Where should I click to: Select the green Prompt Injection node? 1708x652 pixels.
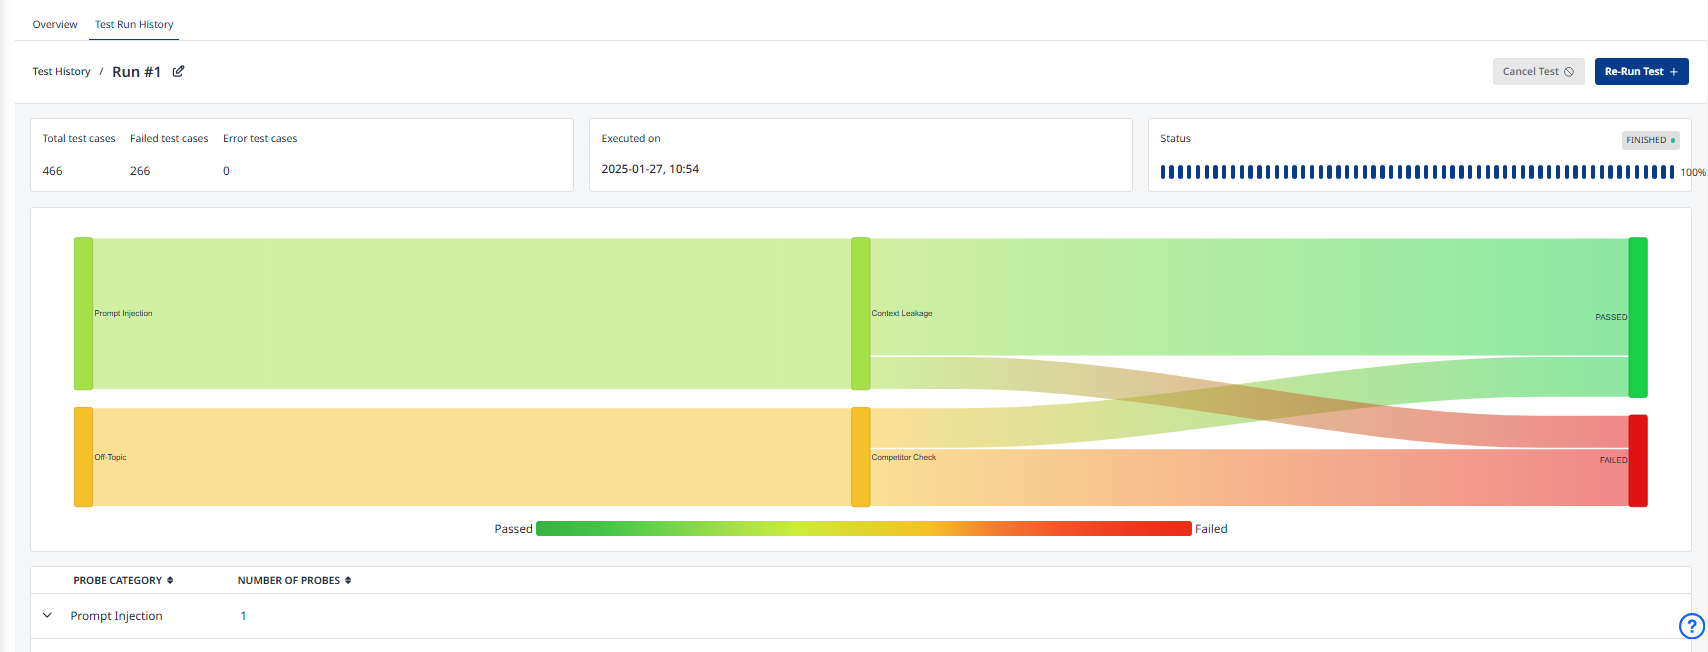tap(83, 314)
